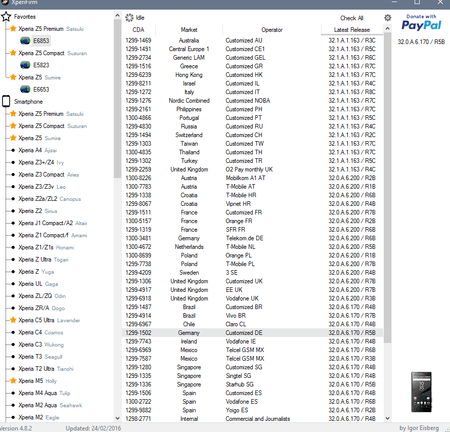Select Xperia Z1/Z1s Honami

[x=46, y=247]
